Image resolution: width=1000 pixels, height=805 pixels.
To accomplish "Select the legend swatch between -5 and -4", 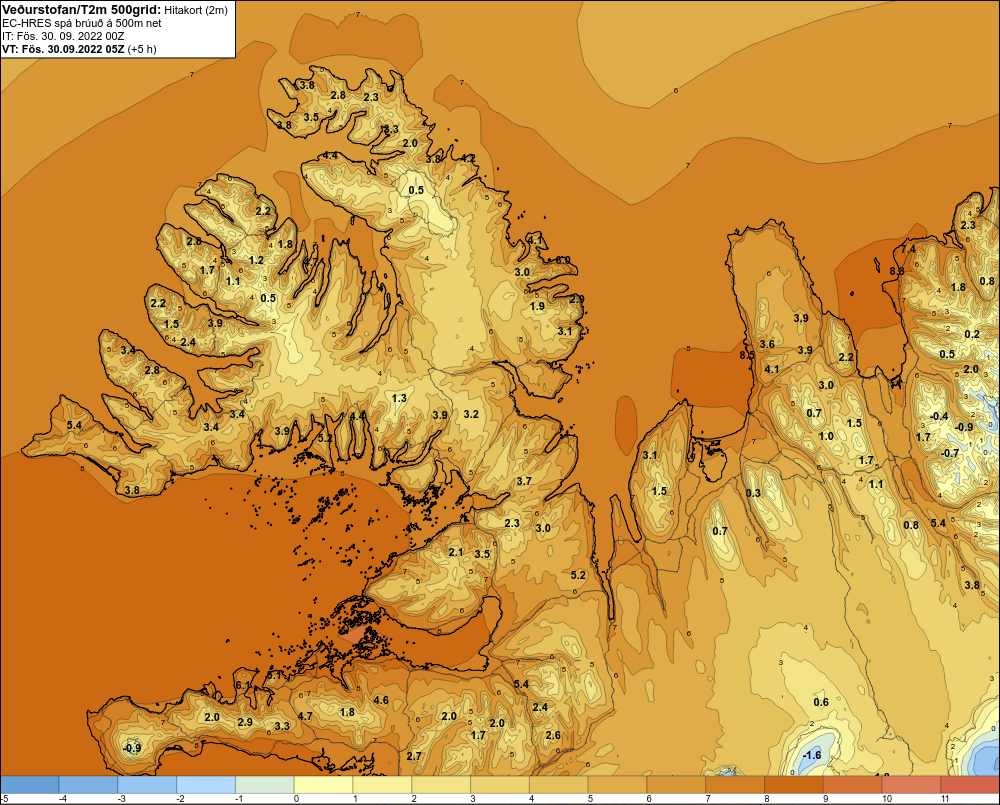I will point(29,785).
